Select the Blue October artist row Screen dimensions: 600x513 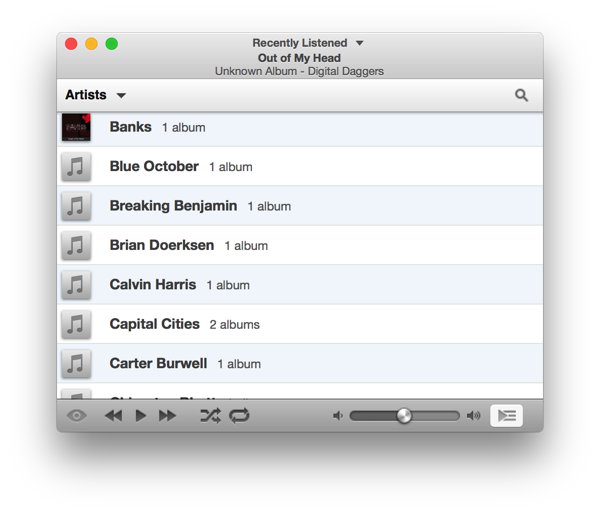300,167
